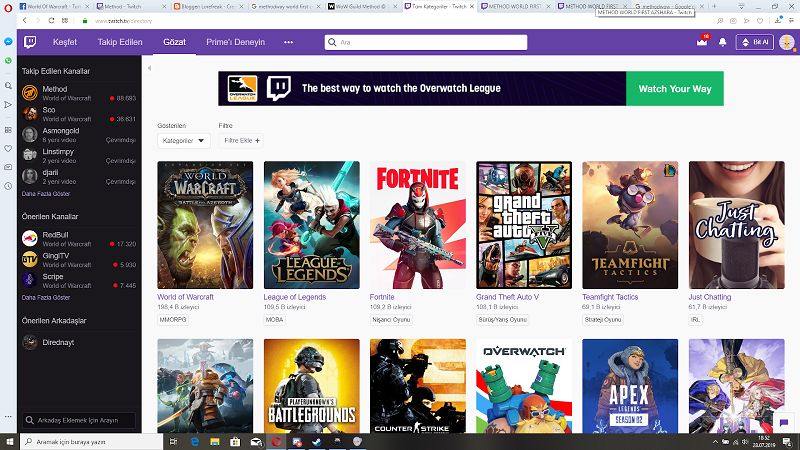Open the Prime loot crown icon
This screenshot has height=450, width=800.
click(x=702, y=42)
